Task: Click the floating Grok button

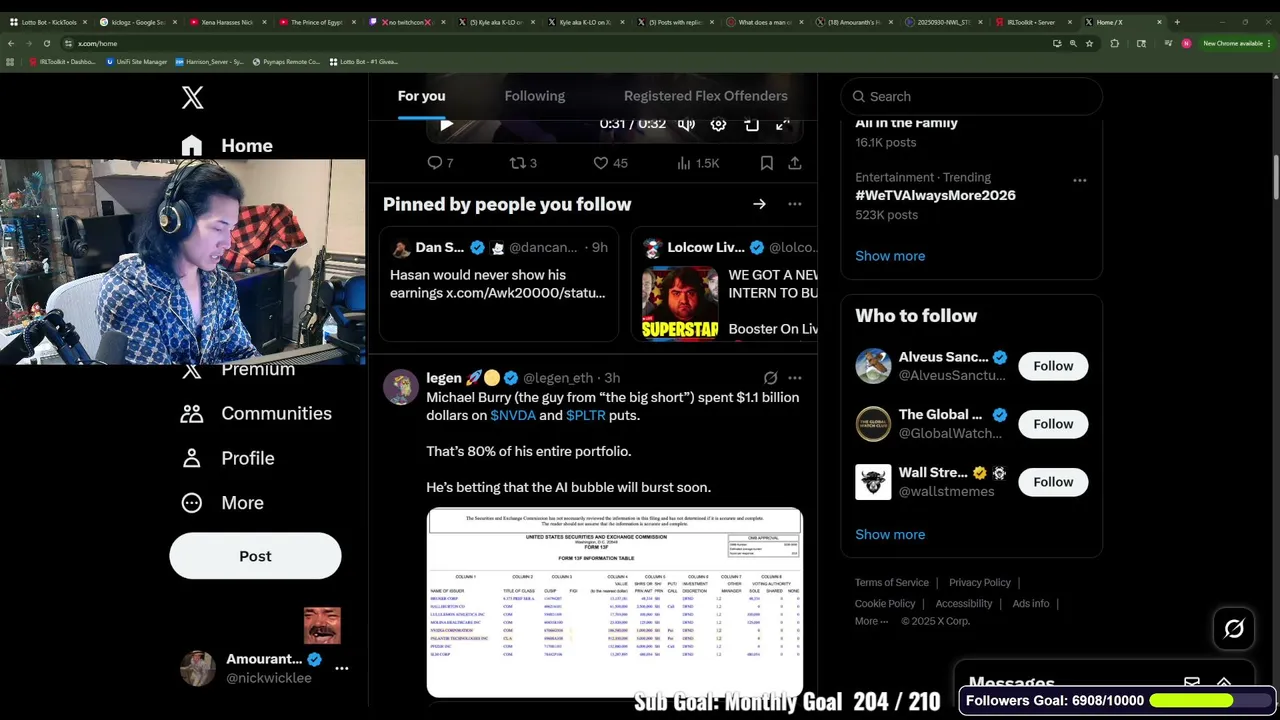Action: pos(1234,629)
